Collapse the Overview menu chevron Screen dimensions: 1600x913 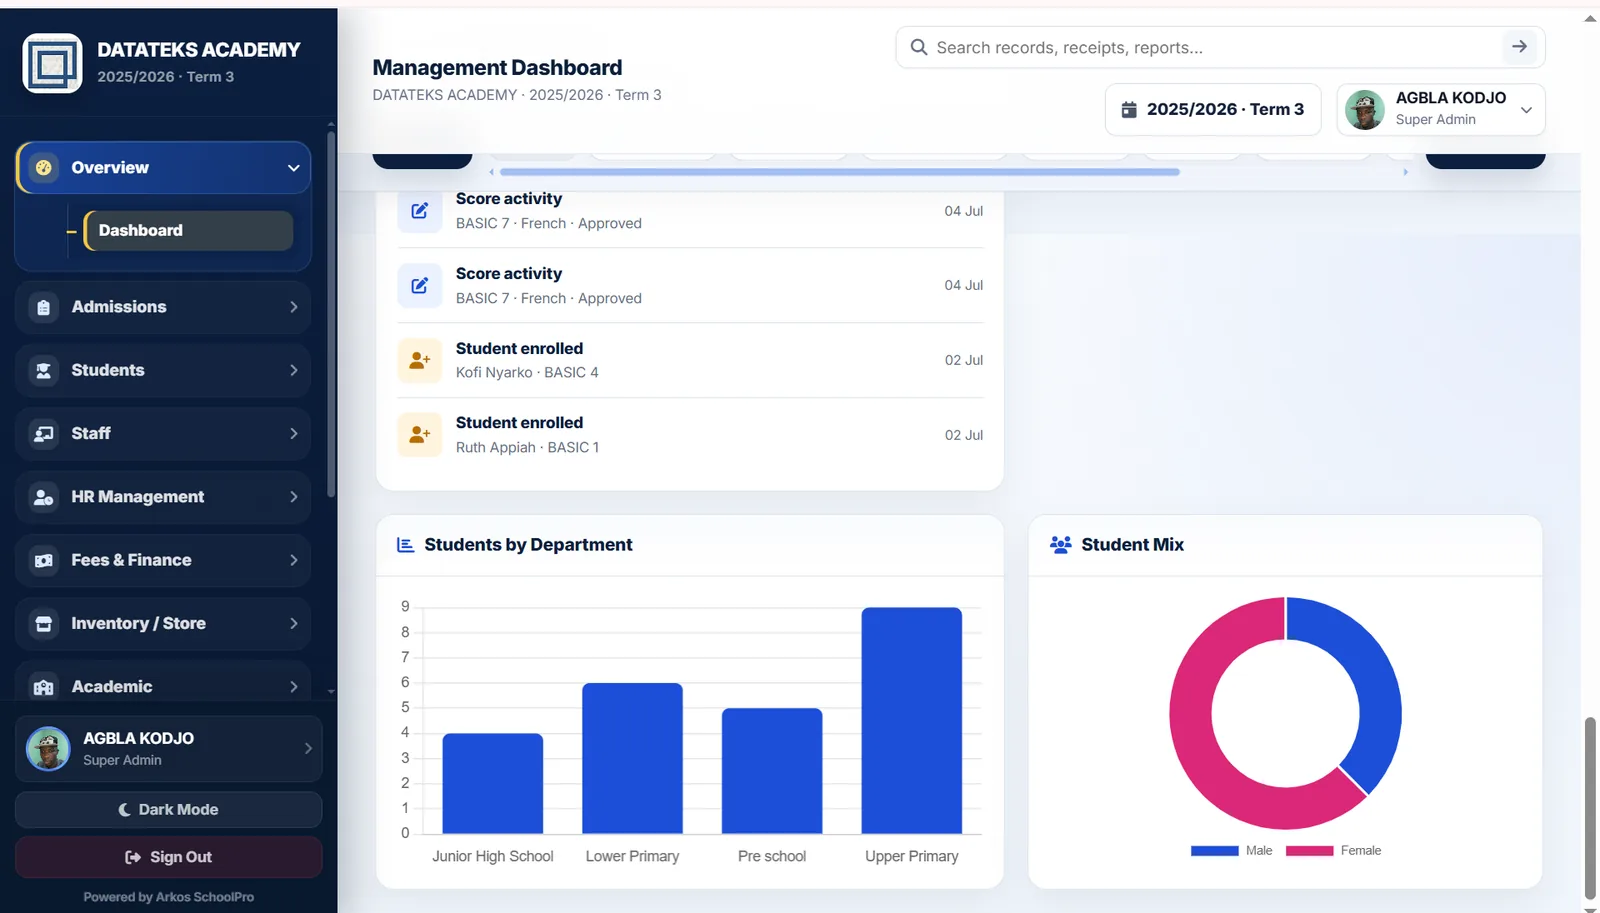[x=293, y=168]
